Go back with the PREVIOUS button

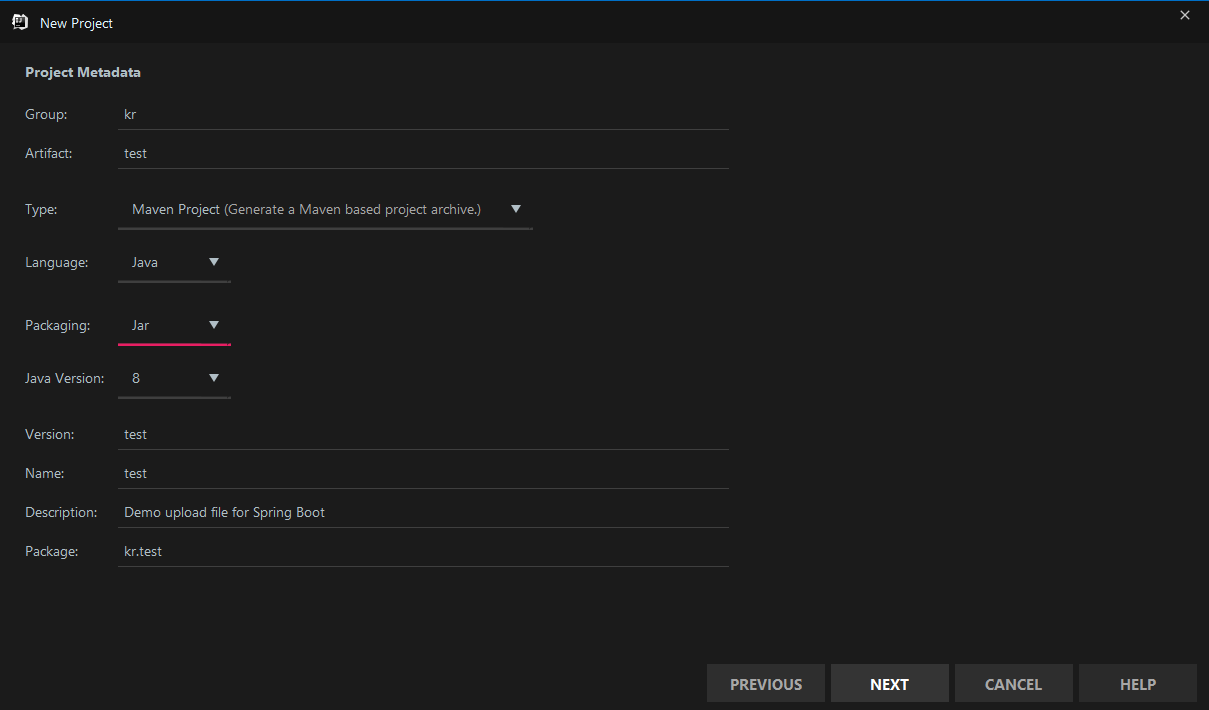tap(766, 684)
